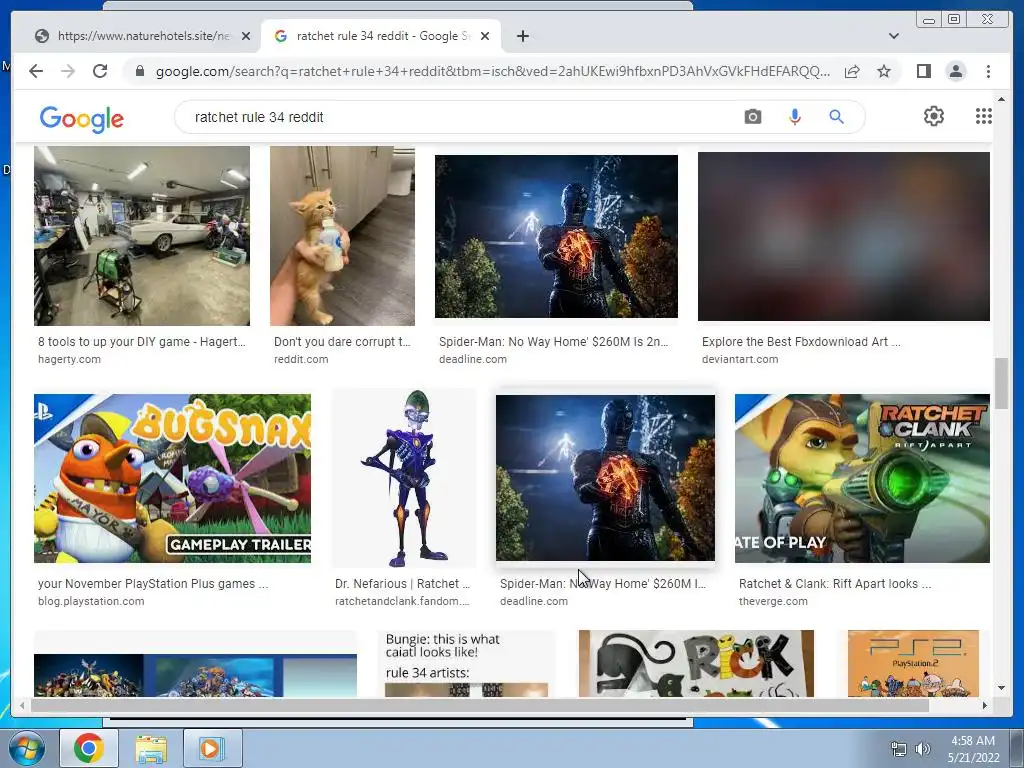Screen dimensions: 1024x768
Task: Switch to the naturehotels.site tab
Action: (142, 36)
